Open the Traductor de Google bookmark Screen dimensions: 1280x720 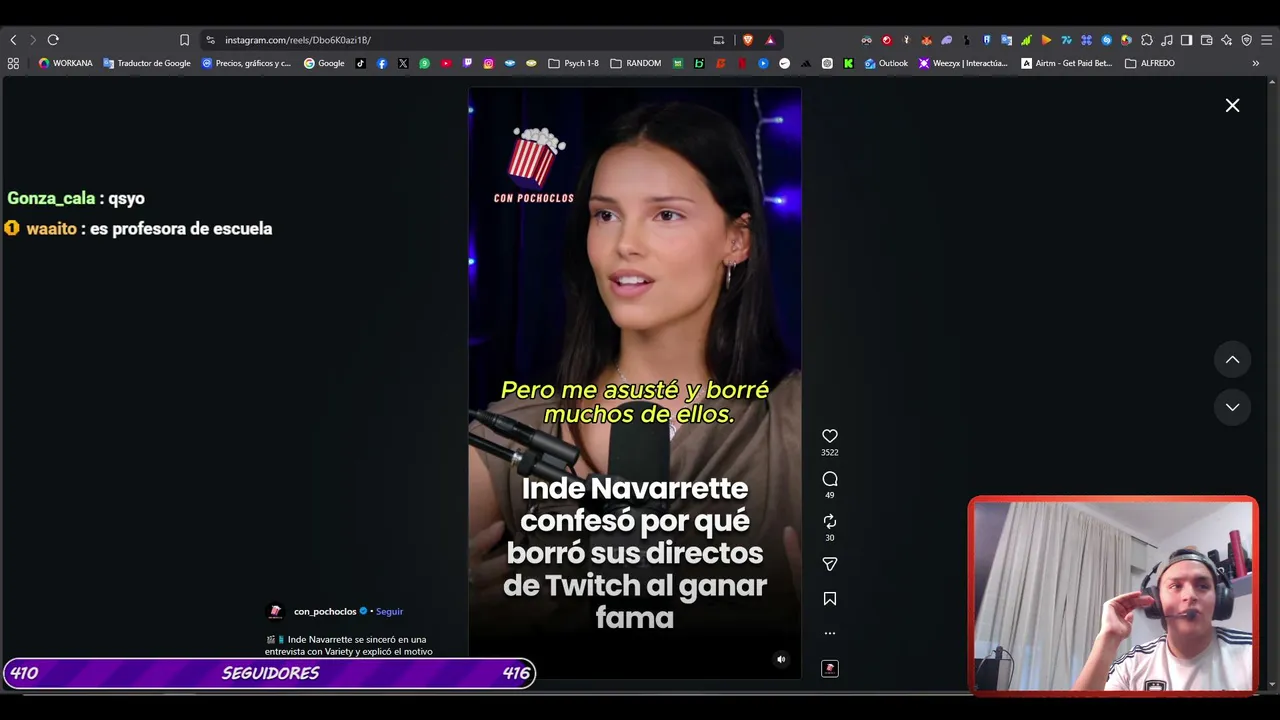tap(147, 63)
